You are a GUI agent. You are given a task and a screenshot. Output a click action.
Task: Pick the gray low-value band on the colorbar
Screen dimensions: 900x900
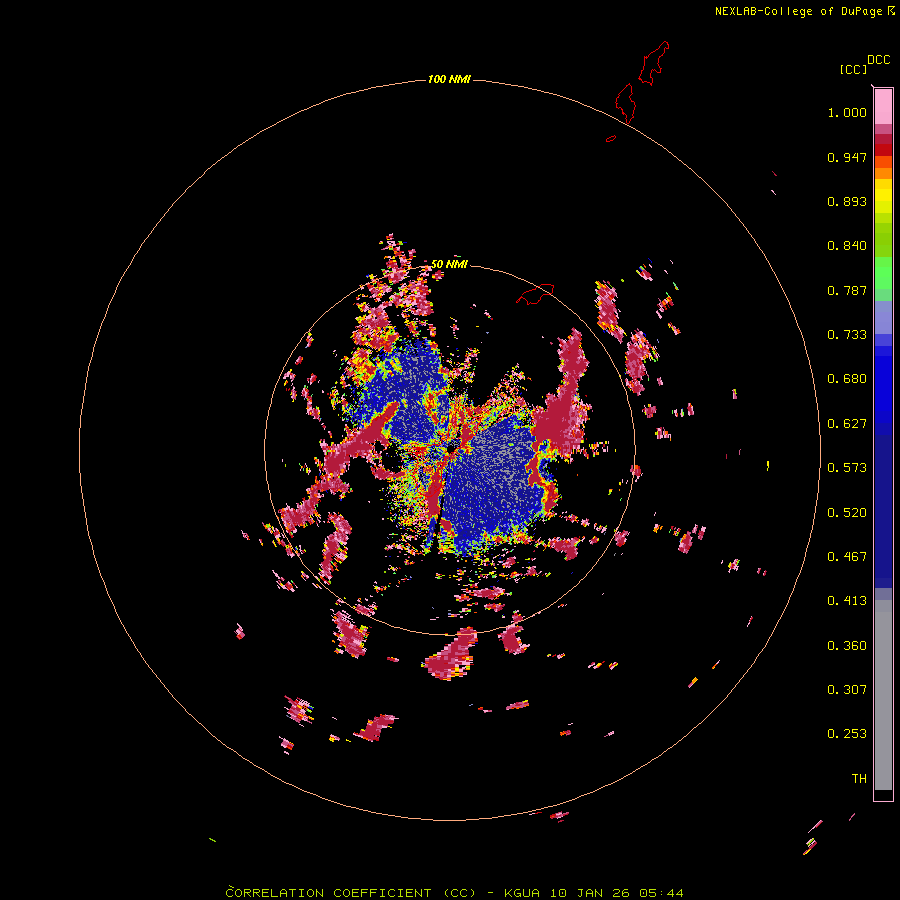click(x=883, y=695)
